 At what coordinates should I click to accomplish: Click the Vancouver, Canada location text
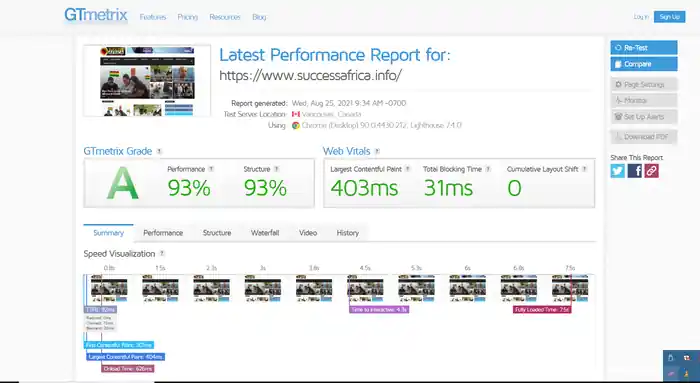[x=332, y=114]
